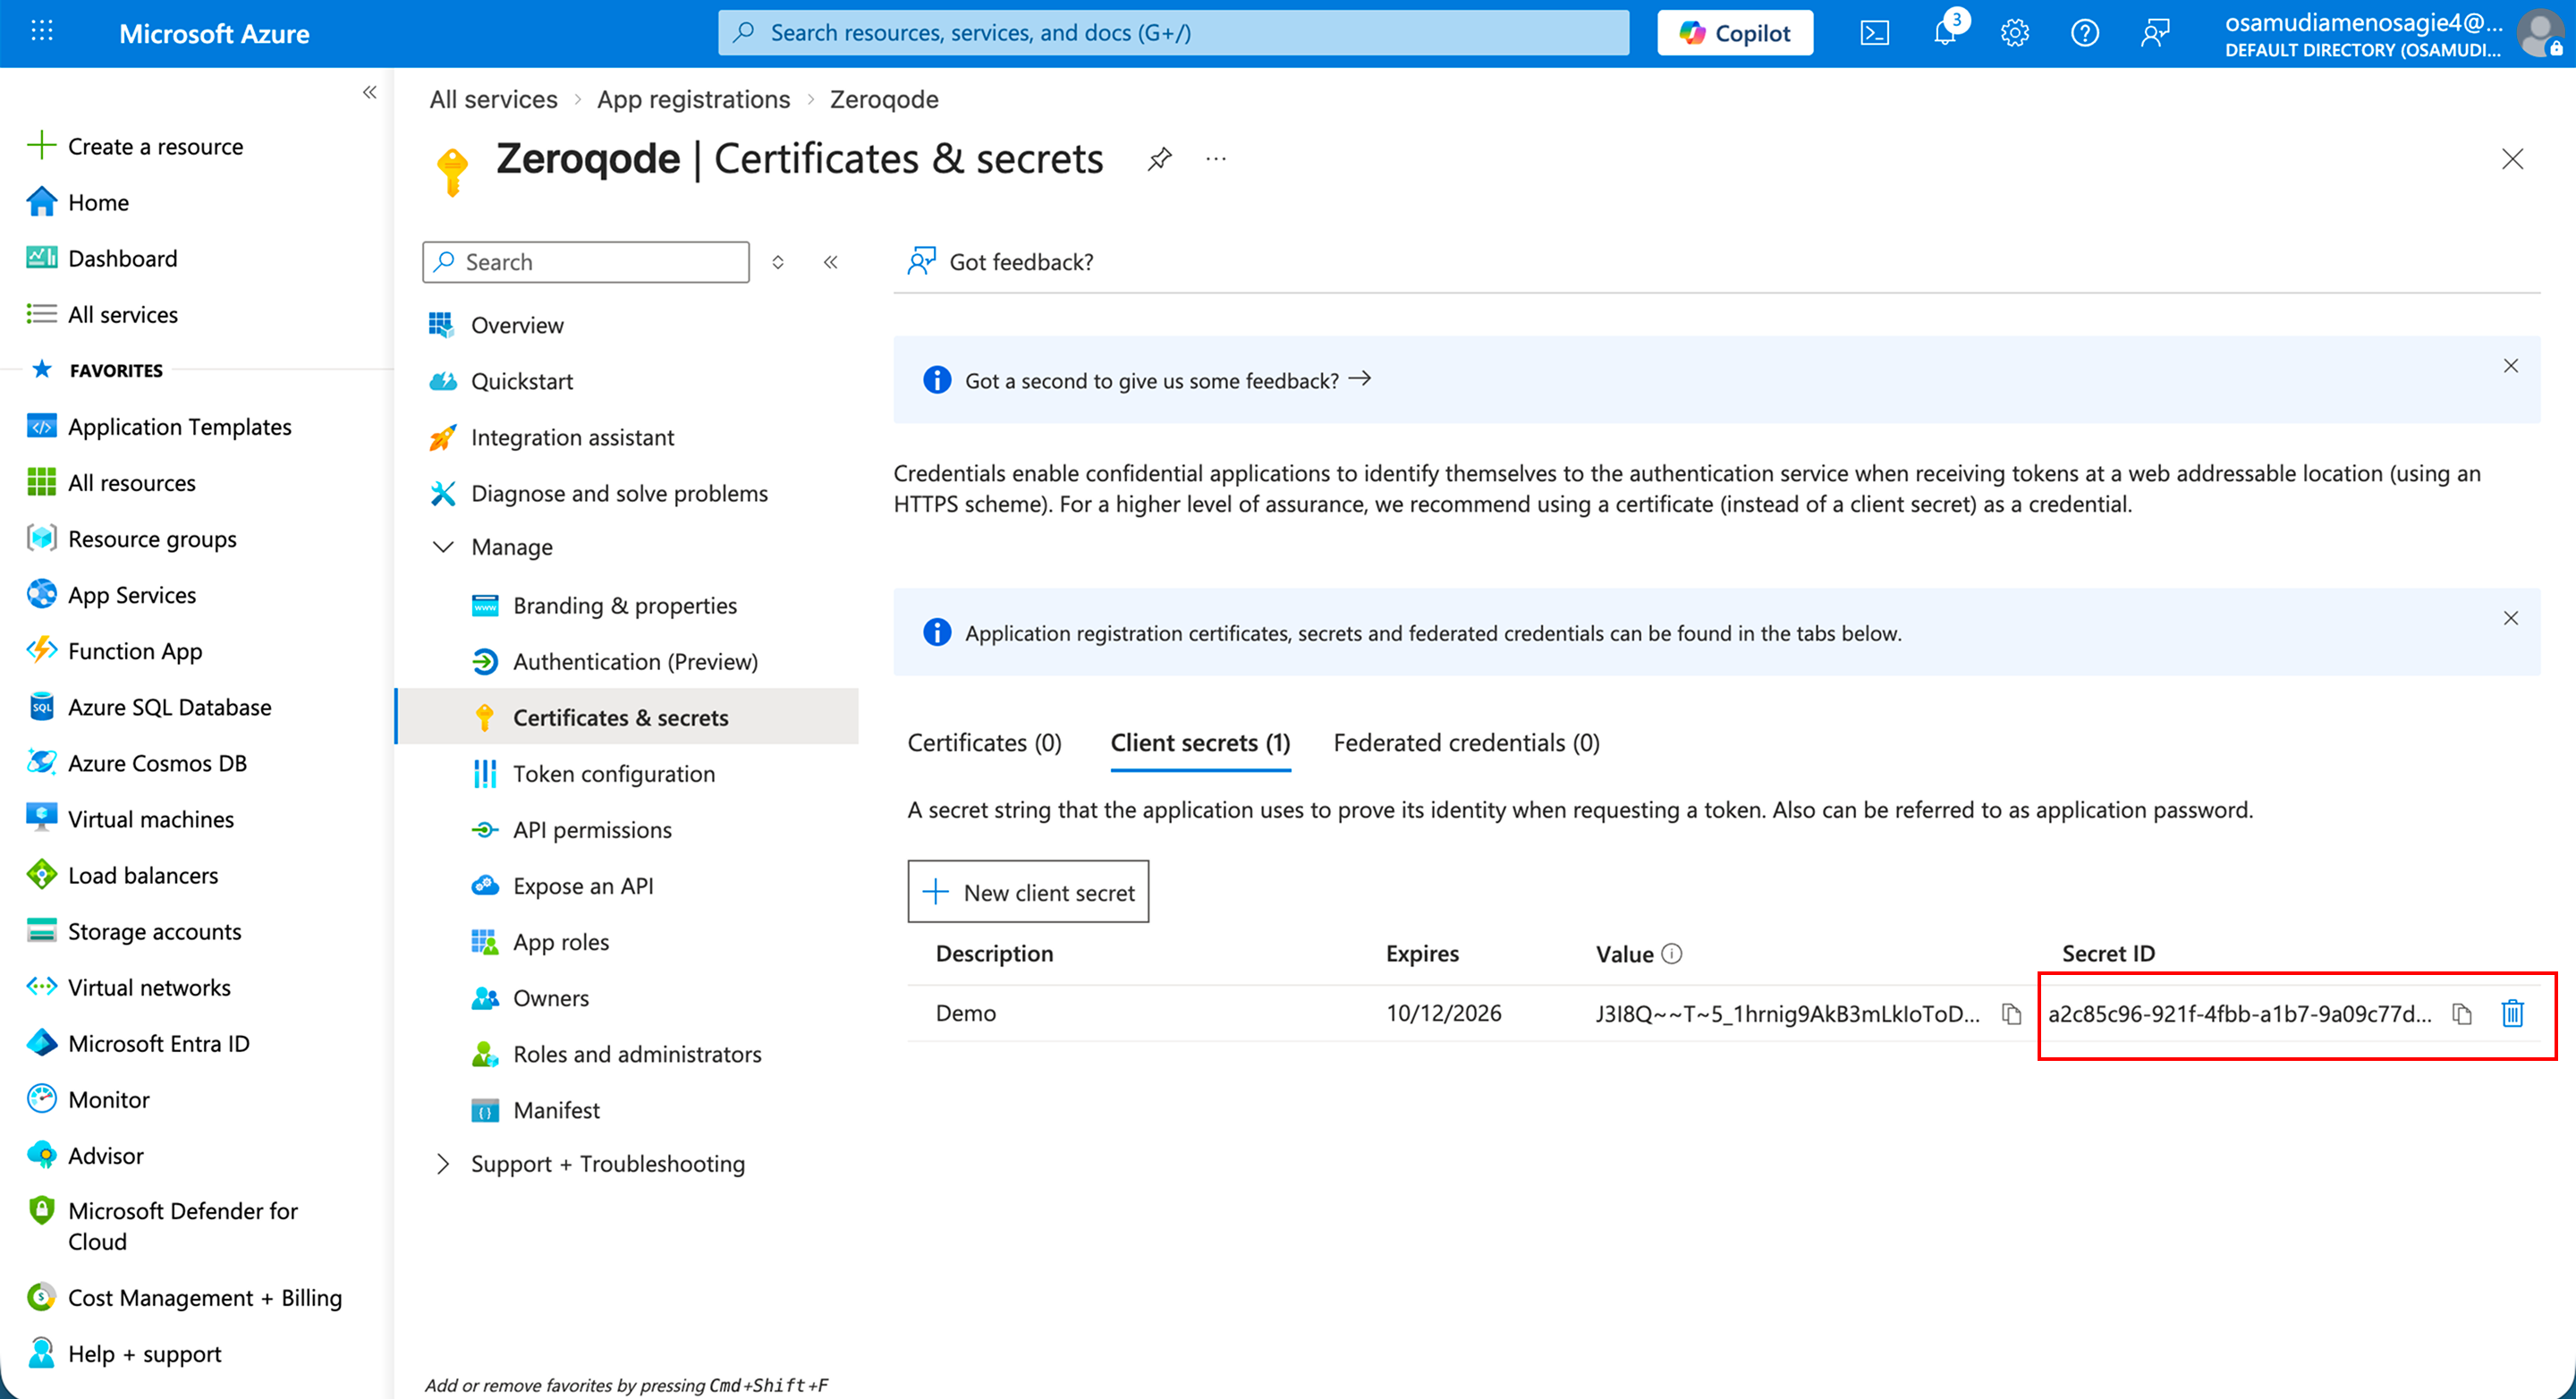
Task: Click New client secret button
Action: [x=1028, y=892]
